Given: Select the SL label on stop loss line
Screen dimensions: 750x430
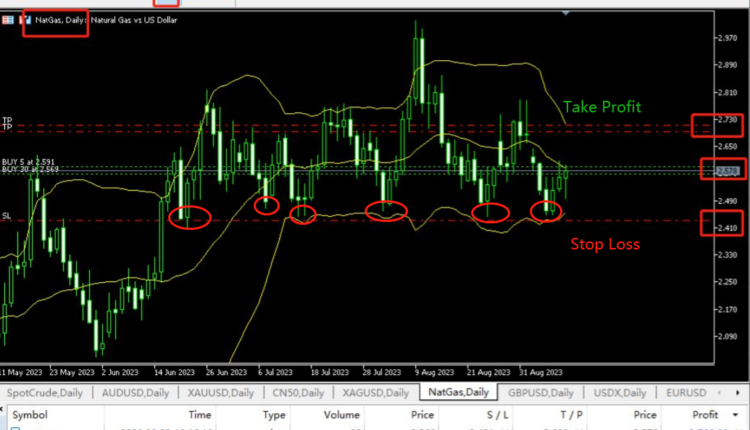Looking at the screenshot, I should (7, 216).
